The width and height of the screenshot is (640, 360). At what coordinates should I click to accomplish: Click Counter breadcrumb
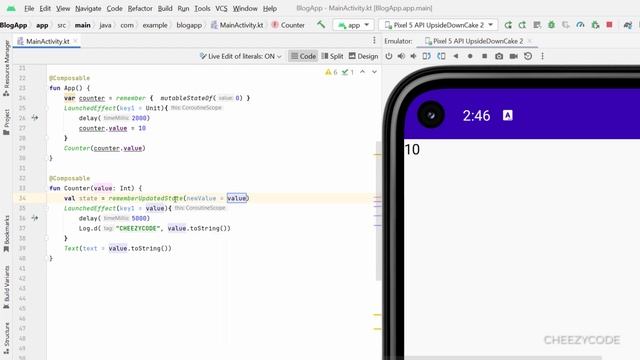coord(289,25)
